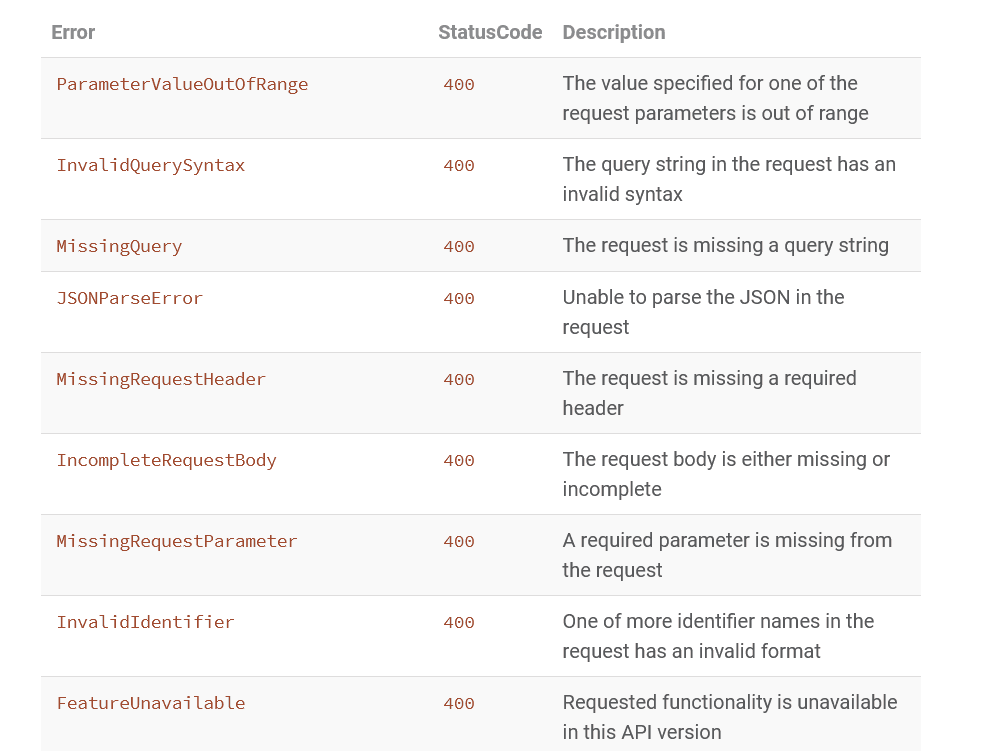Click the InvalidQuerySyntax error name
The width and height of the screenshot is (995, 751).
(x=150, y=165)
